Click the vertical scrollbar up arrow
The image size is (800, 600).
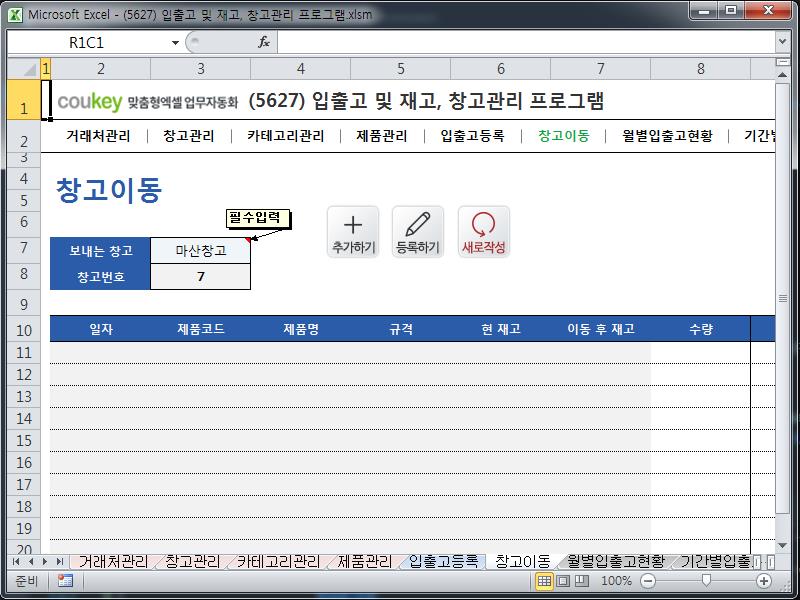782,74
